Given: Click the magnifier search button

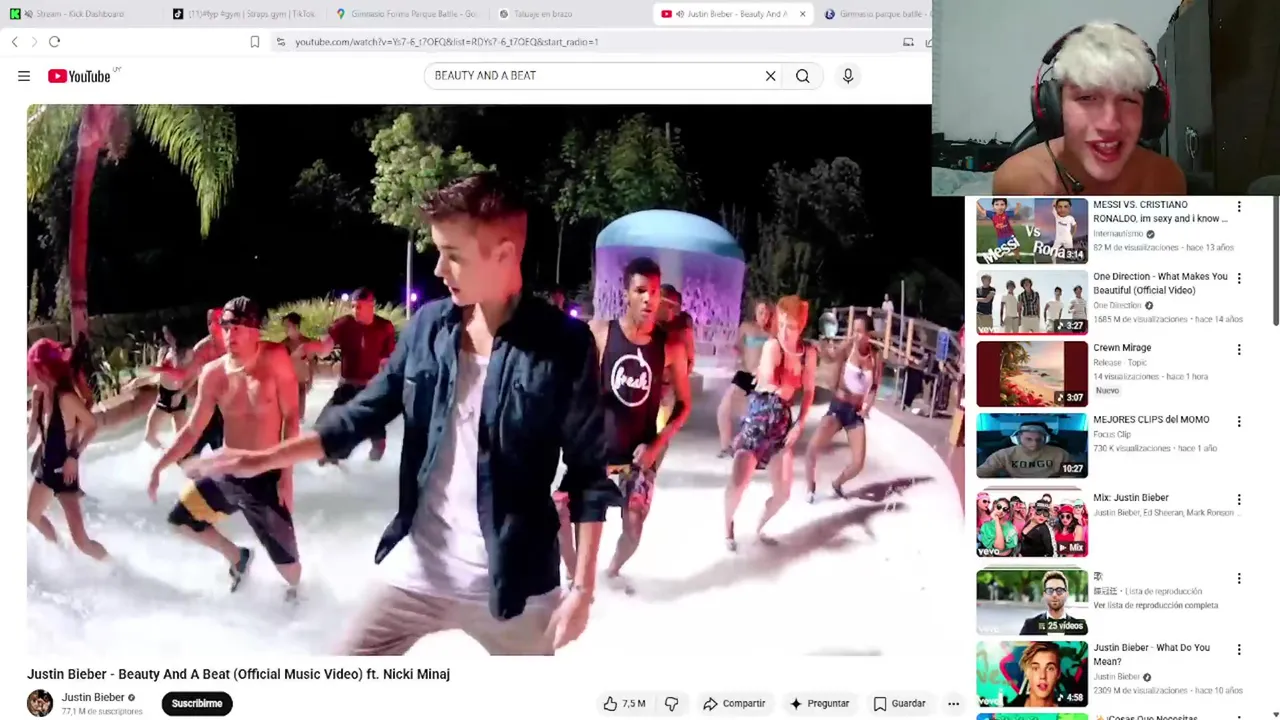Looking at the screenshot, I should point(802,76).
